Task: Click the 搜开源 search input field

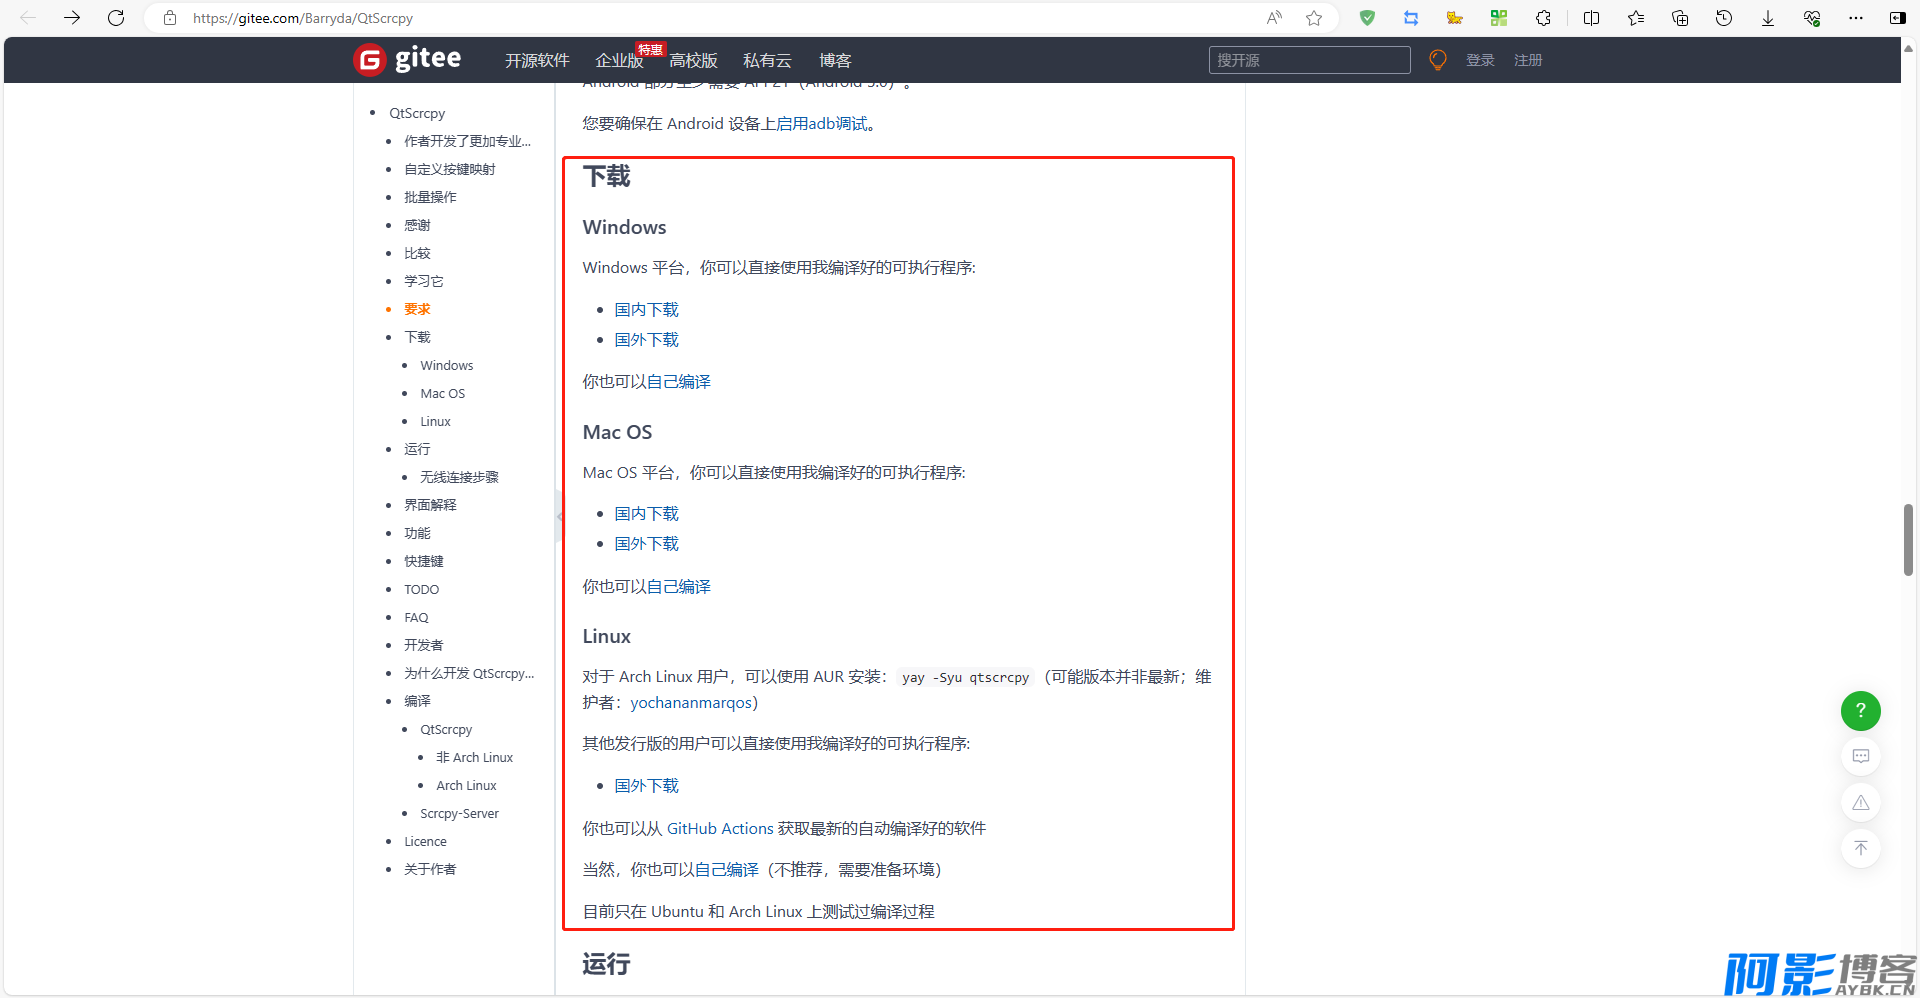Action: click(x=1310, y=60)
